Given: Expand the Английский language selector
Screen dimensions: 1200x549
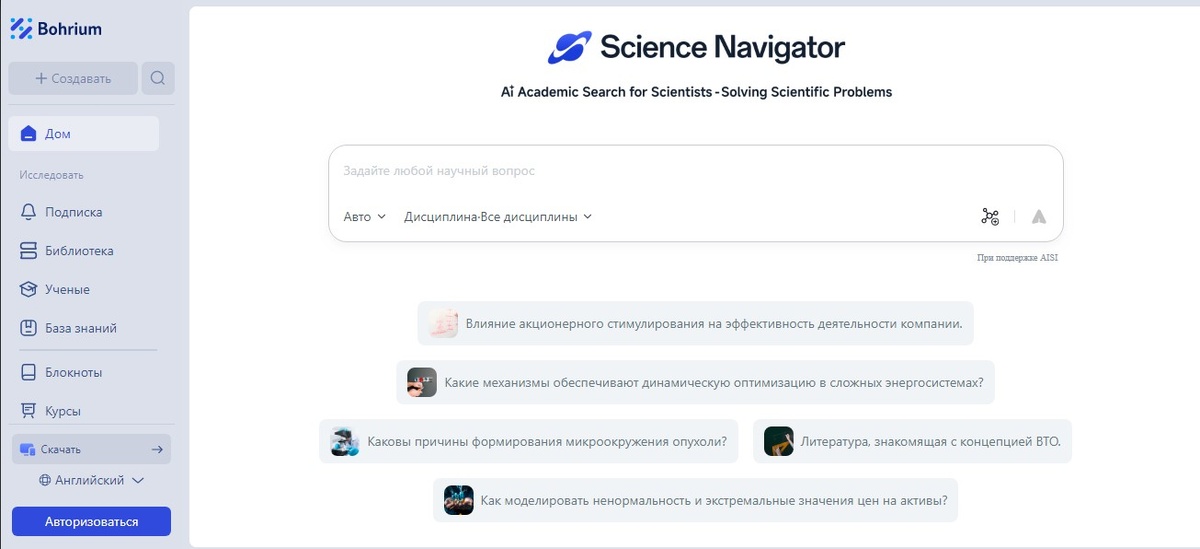Looking at the screenshot, I should click(x=91, y=480).
